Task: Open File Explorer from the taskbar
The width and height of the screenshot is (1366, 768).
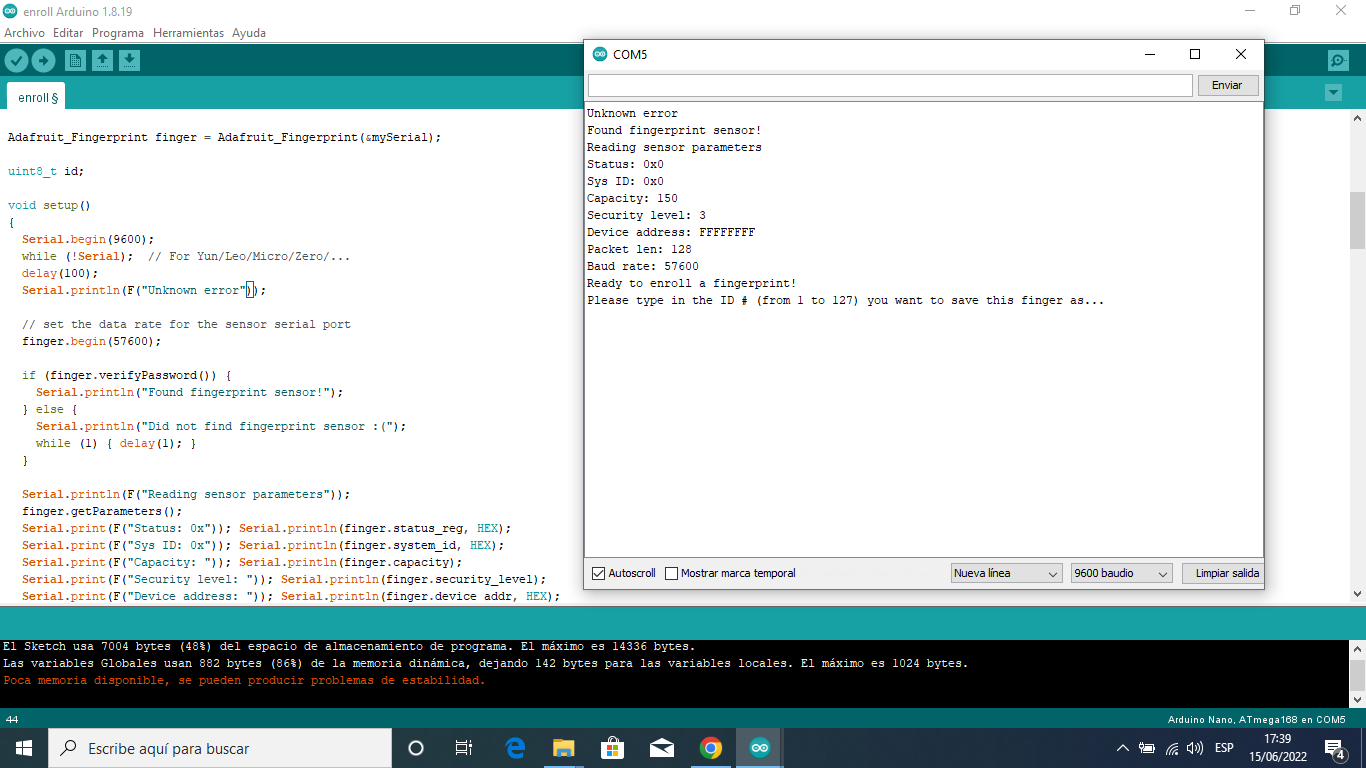Action: (564, 748)
